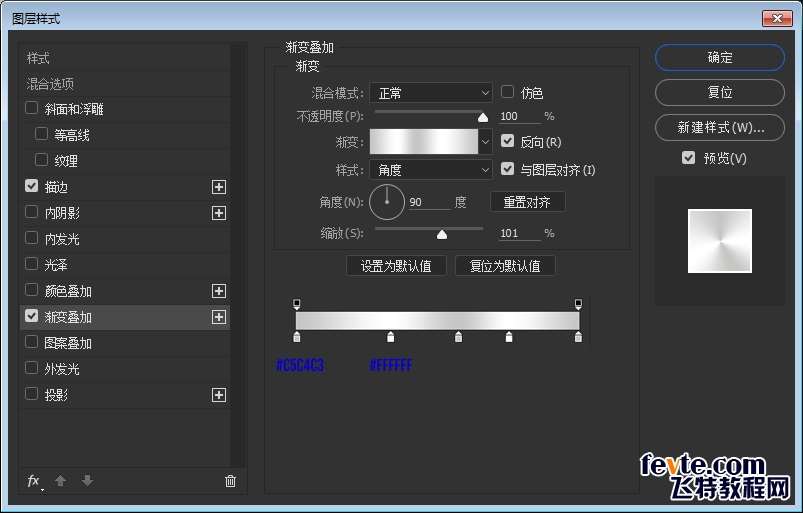Enable the 颜色叠加 checkbox
Image resolution: width=803 pixels, height=513 pixels.
click(x=31, y=290)
